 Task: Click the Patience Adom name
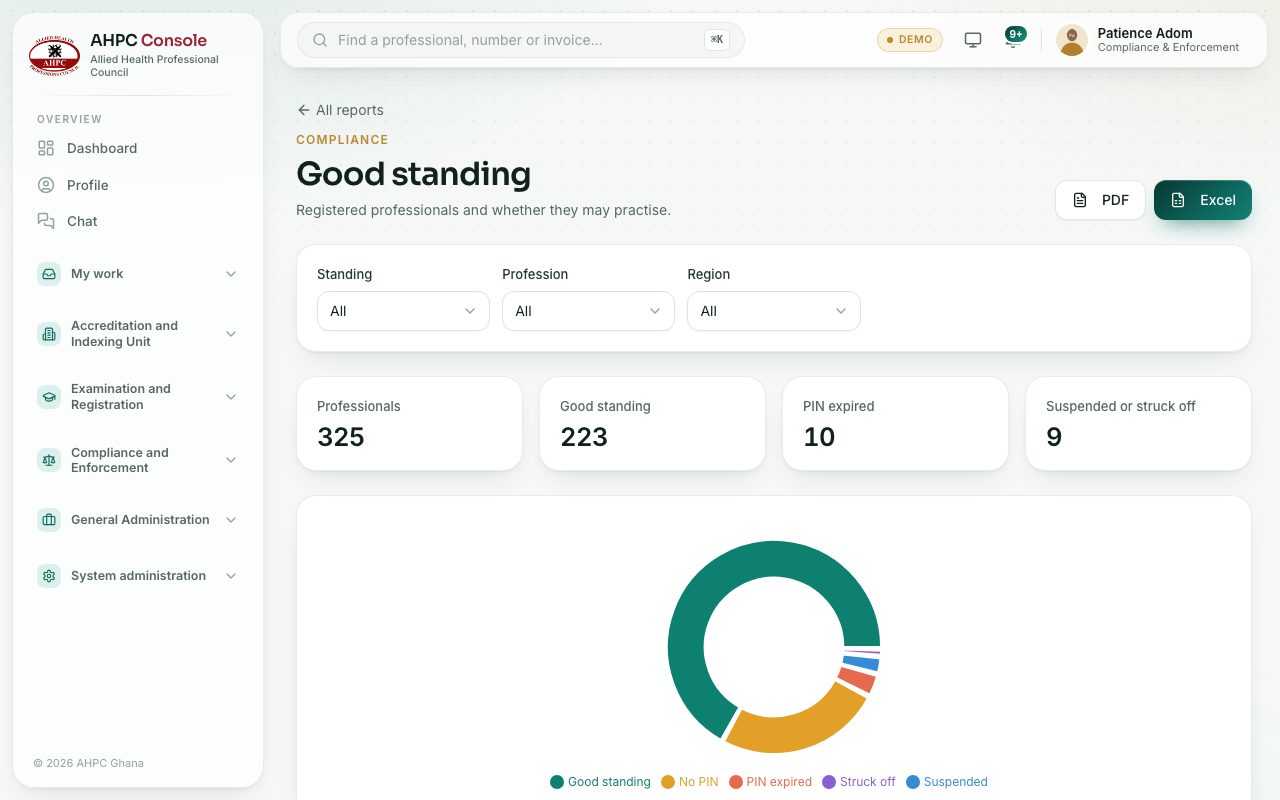[x=1145, y=33]
